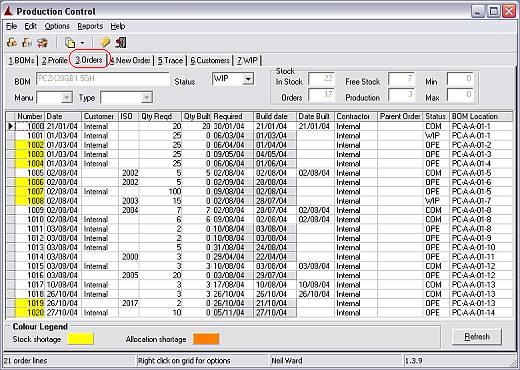The width and height of the screenshot is (520, 370).
Task: Switch to the 1 BOMs tab
Action: point(21,60)
